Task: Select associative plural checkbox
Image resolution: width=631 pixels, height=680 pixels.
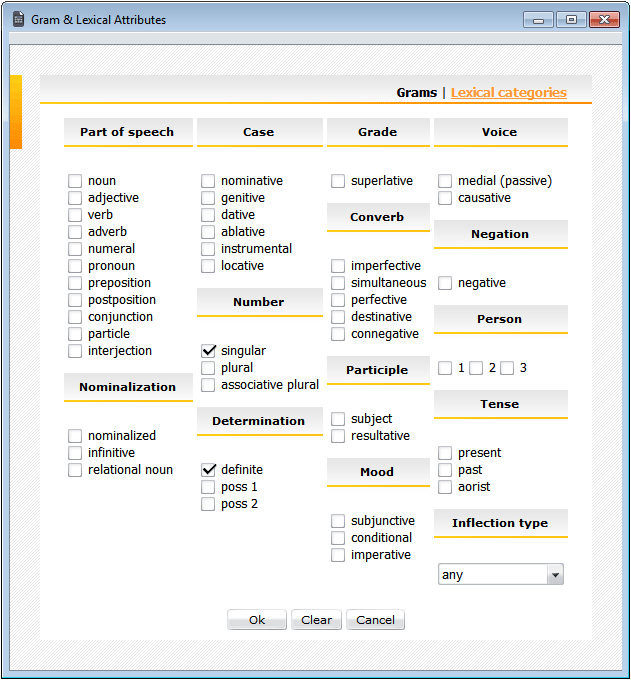Action: [208, 385]
